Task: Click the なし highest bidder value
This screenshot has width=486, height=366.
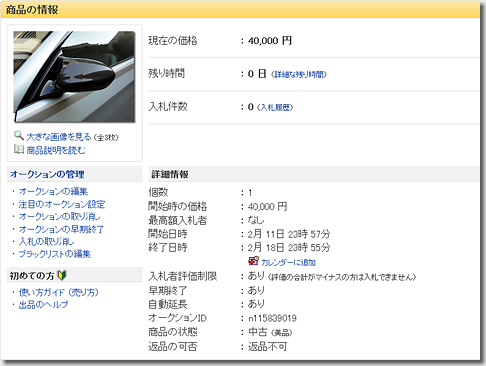Action: click(256, 220)
